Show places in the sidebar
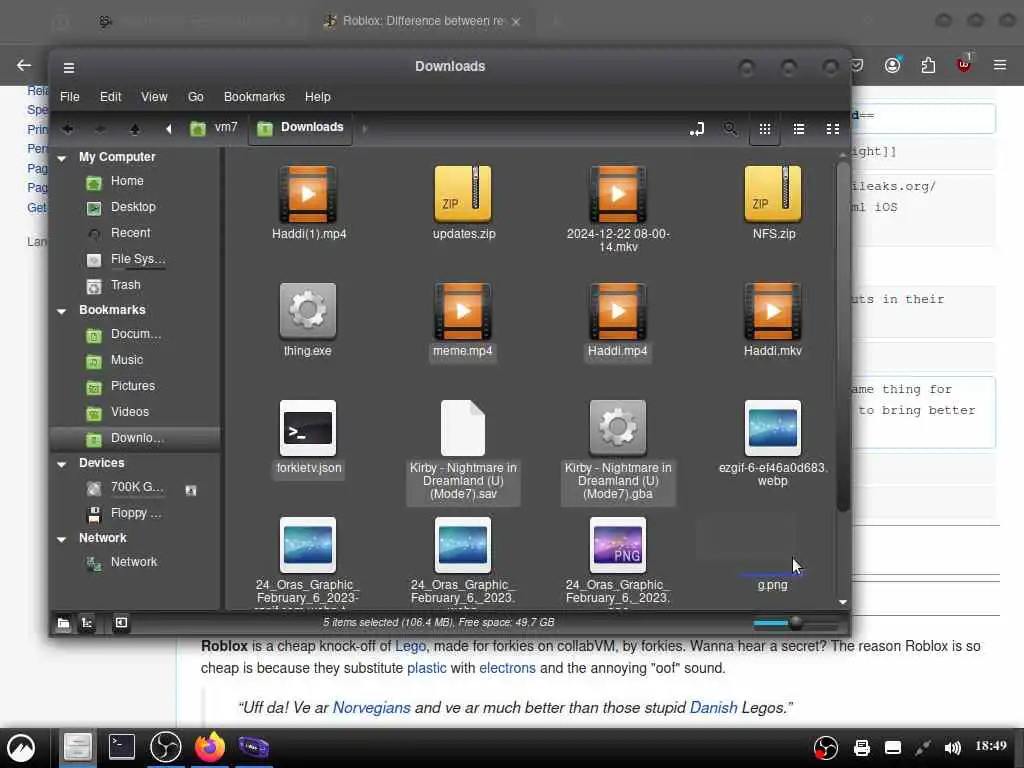 click(x=63, y=623)
